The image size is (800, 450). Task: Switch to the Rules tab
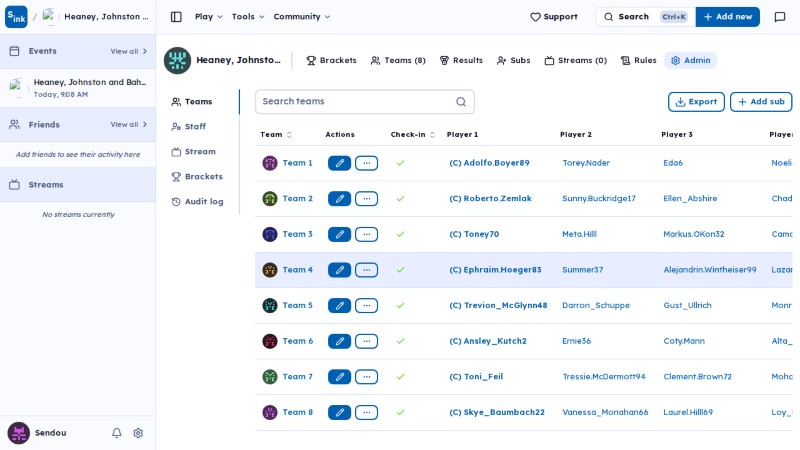tap(638, 60)
